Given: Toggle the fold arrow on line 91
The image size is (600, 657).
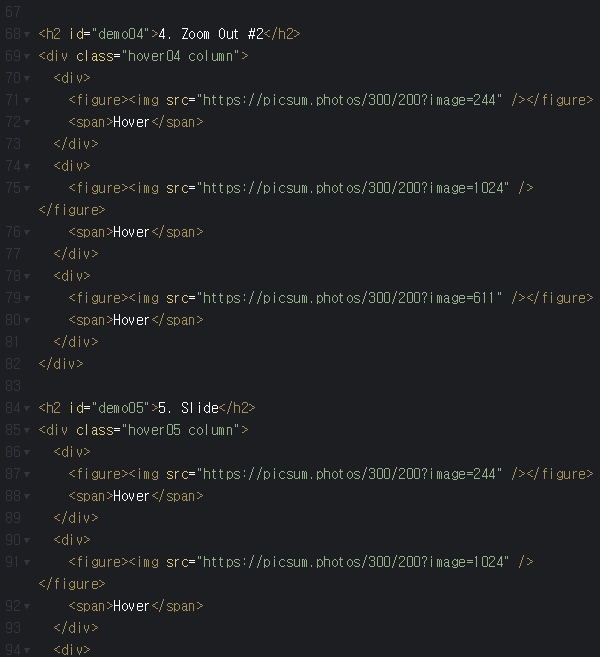Looking at the screenshot, I should [26, 562].
